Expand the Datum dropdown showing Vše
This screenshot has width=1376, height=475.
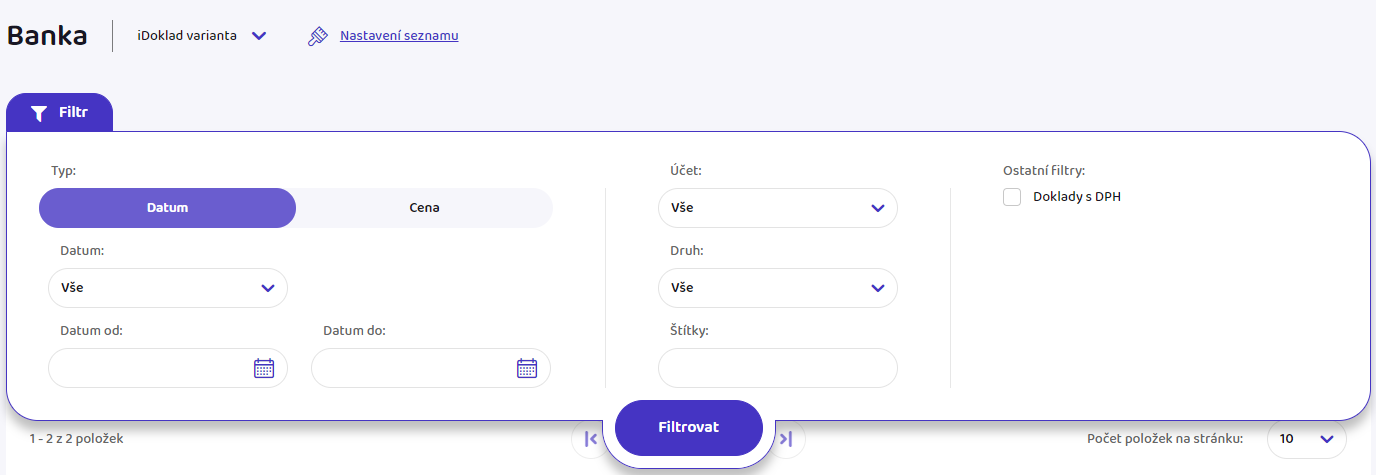[x=168, y=287]
